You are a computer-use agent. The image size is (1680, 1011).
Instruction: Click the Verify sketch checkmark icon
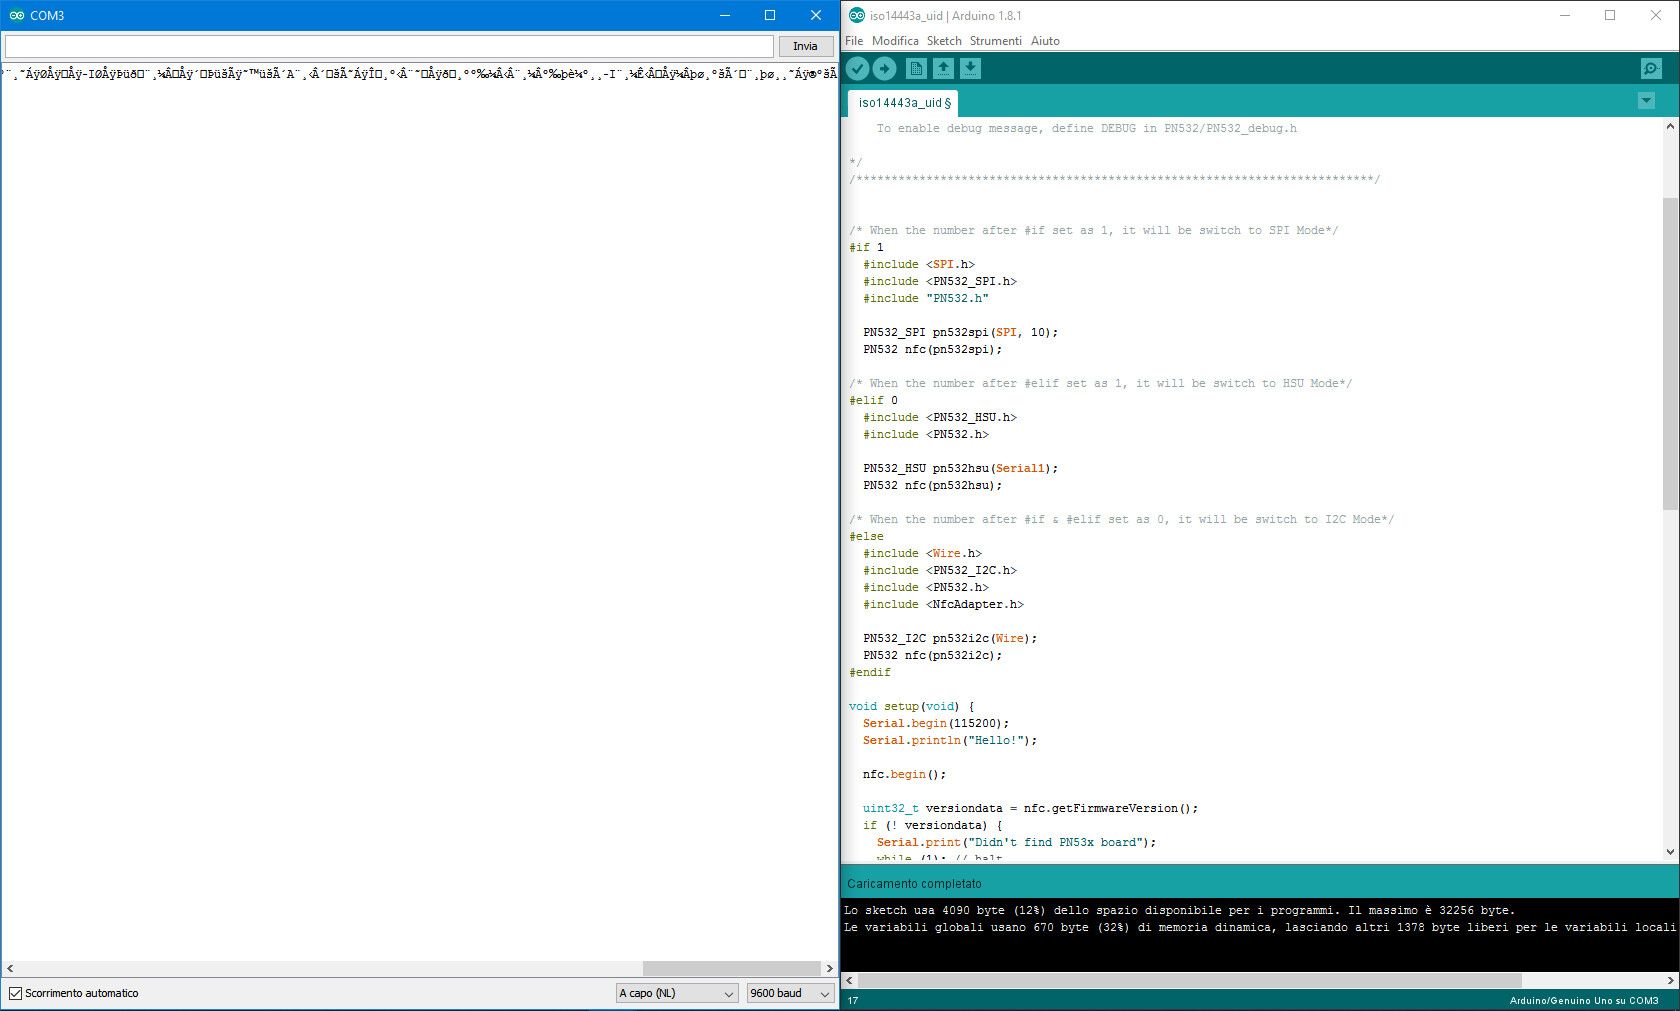(858, 68)
